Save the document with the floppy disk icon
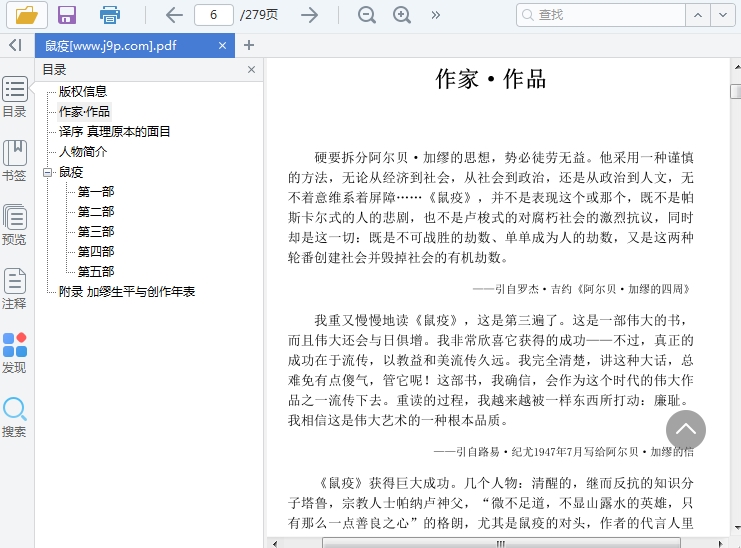This screenshot has height=548, width=741. point(67,15)
